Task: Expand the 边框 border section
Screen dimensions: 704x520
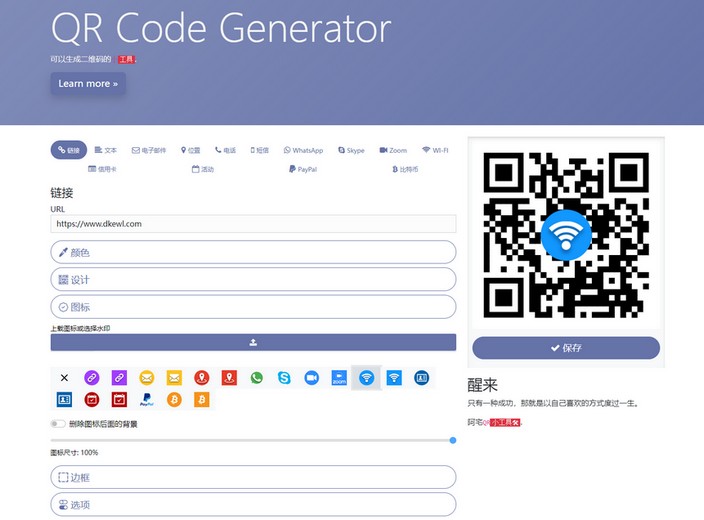Action: coord(253,477)
